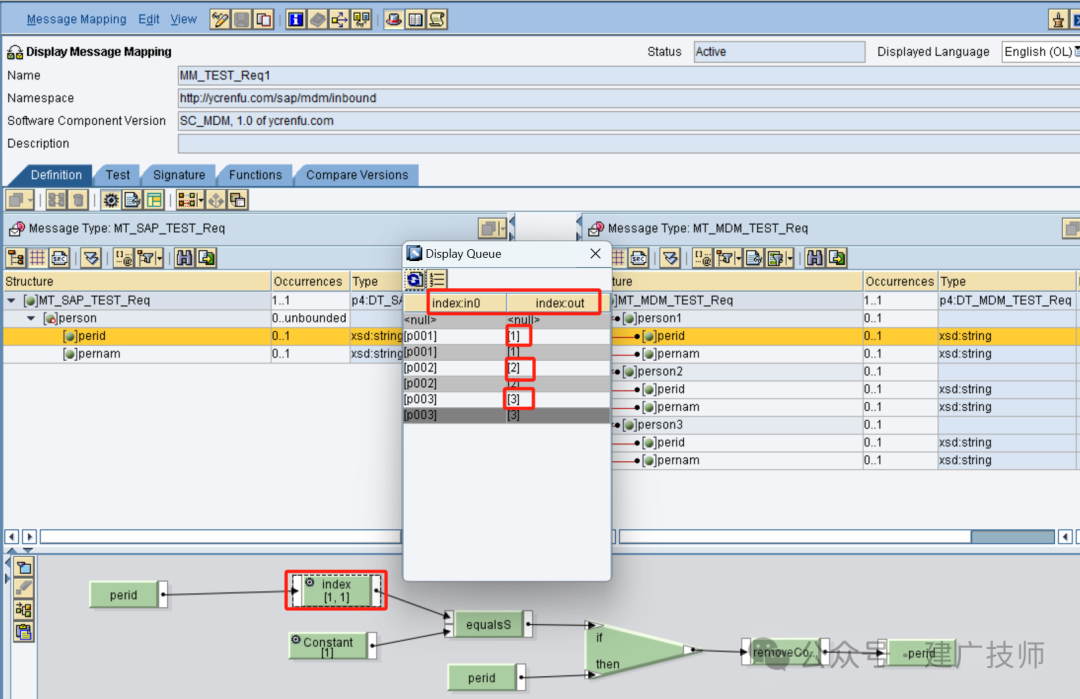The image size is (1080, 699).
Task: Open the filter dropdown in source toolbar
Action: click(149, 258)
